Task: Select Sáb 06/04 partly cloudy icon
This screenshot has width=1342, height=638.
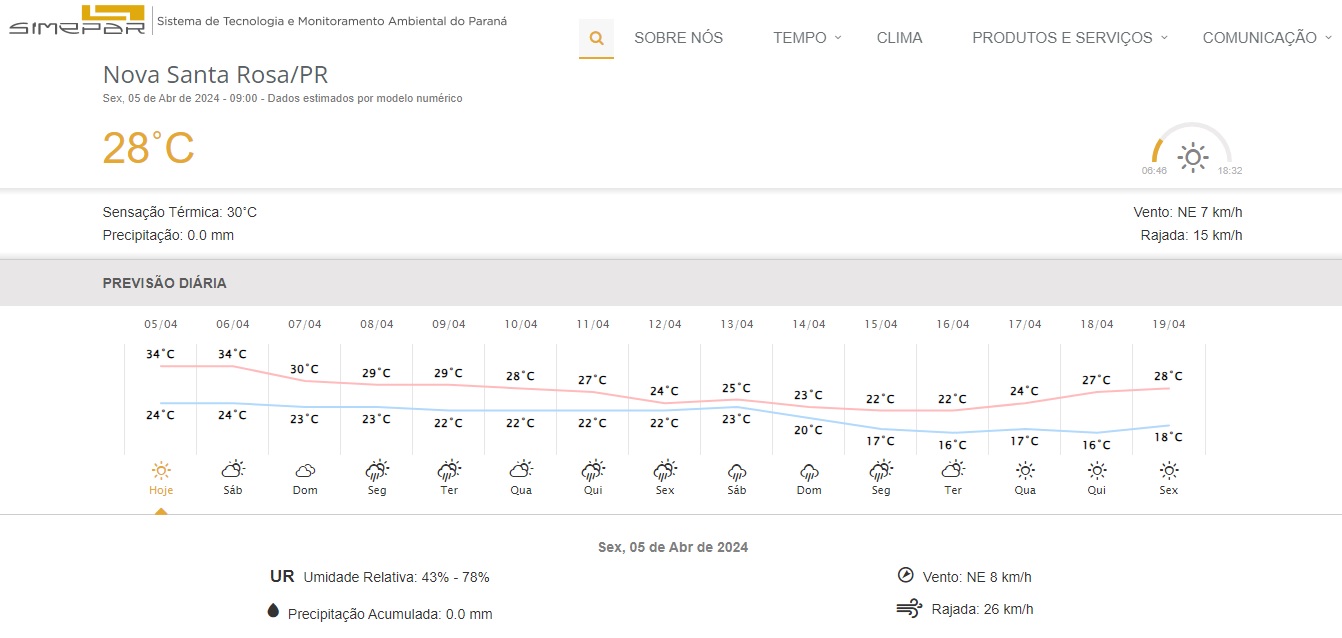Action: click(x=233, y=470)
